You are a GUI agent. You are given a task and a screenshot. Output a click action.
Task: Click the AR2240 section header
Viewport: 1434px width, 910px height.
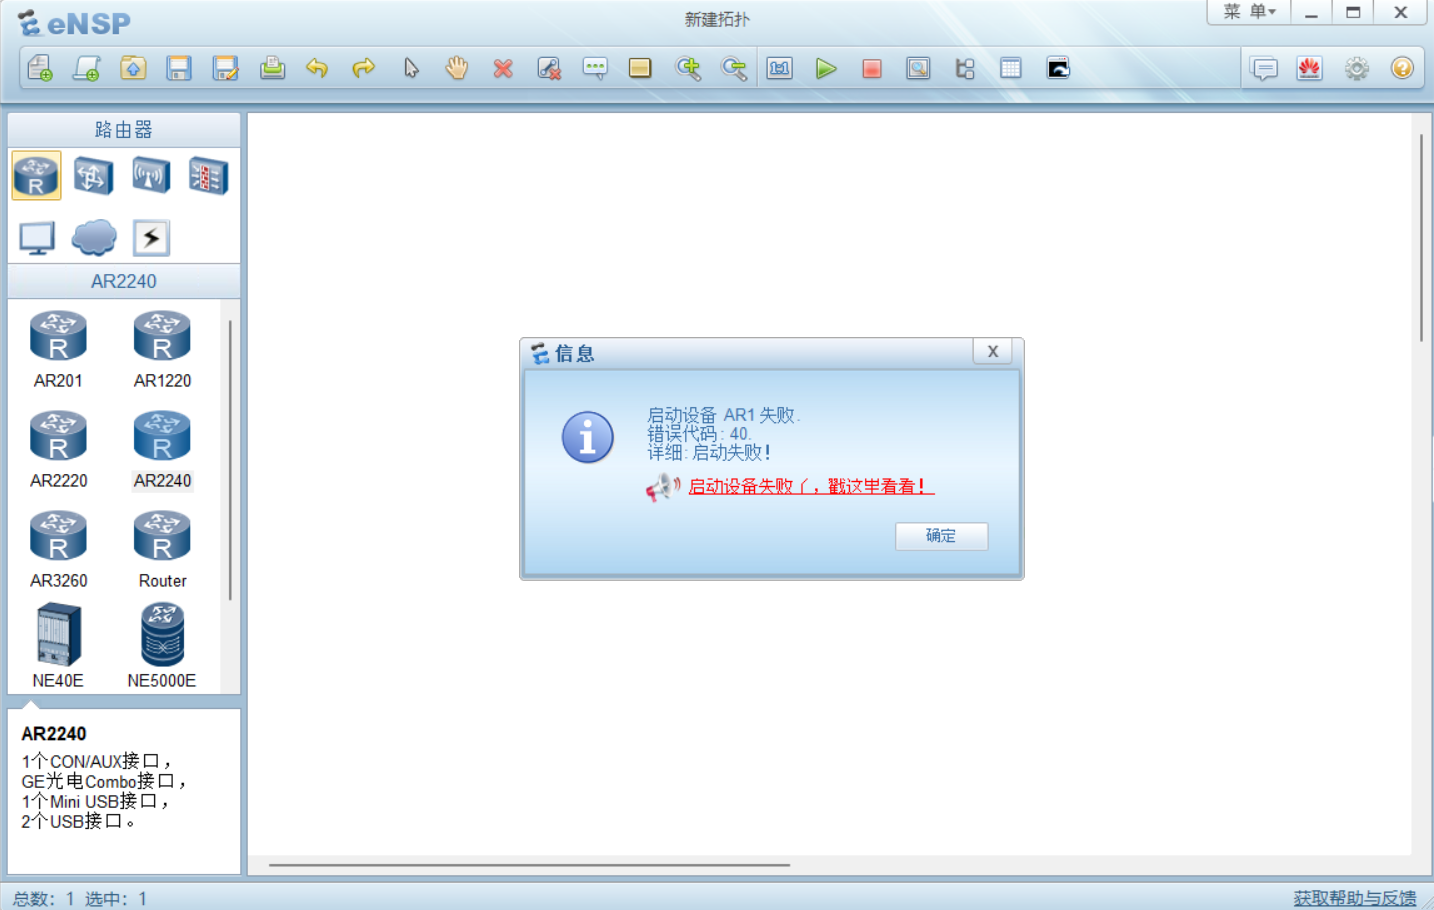pyautogui.click(x=124, y=281)
